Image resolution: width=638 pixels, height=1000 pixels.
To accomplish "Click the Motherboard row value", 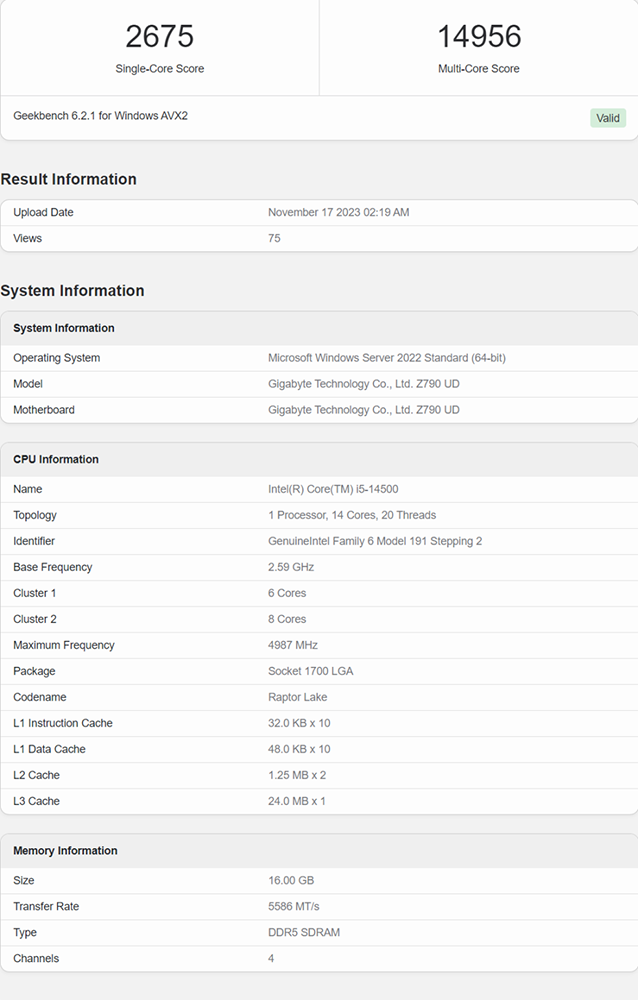I will pyautogui.click(x=364, y=410).
